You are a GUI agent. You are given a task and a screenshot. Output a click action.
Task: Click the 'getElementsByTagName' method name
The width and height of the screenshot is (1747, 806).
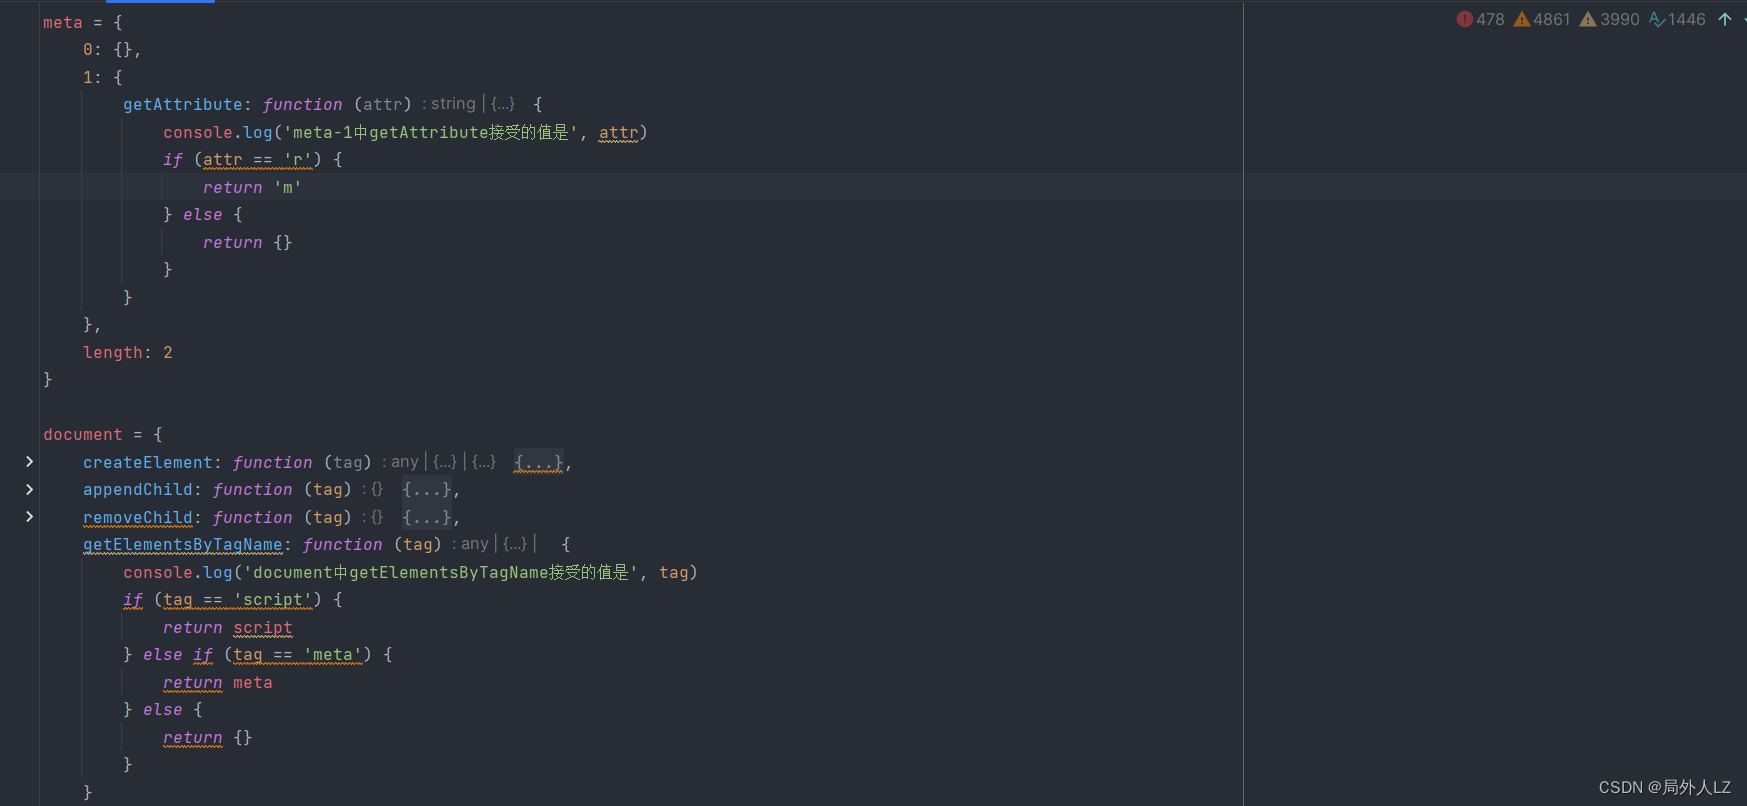click(x=183, y=544)
